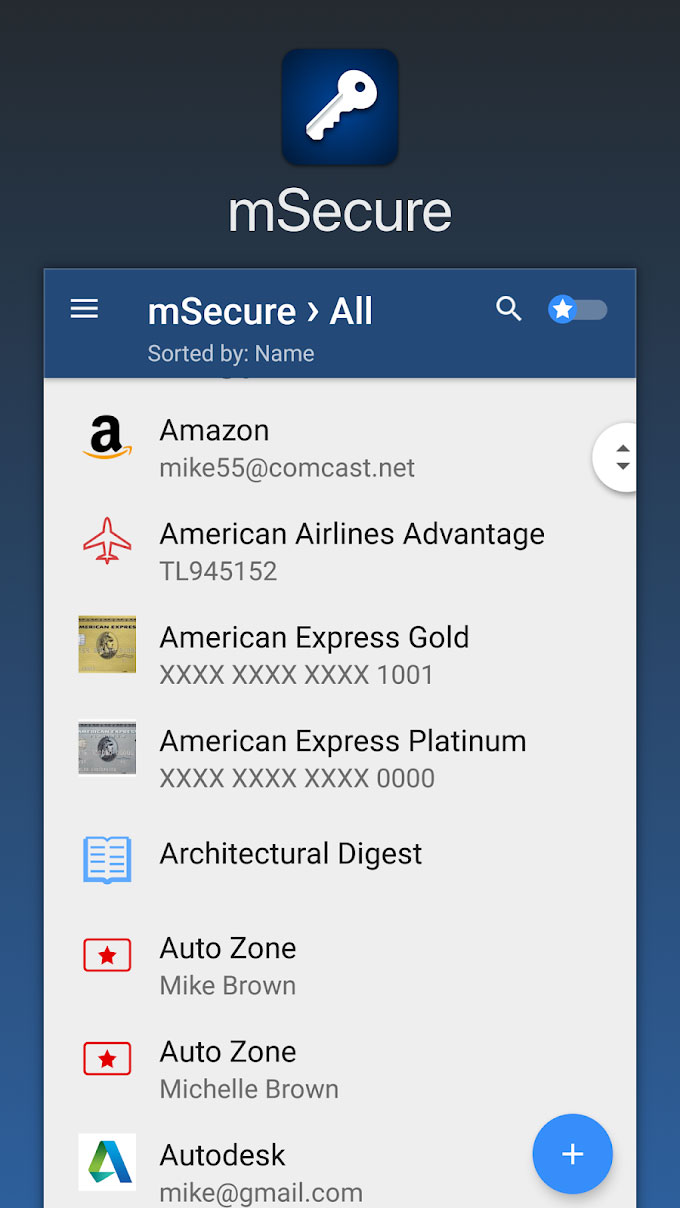Open American Airlines Advantage entry

click(352, 550)
